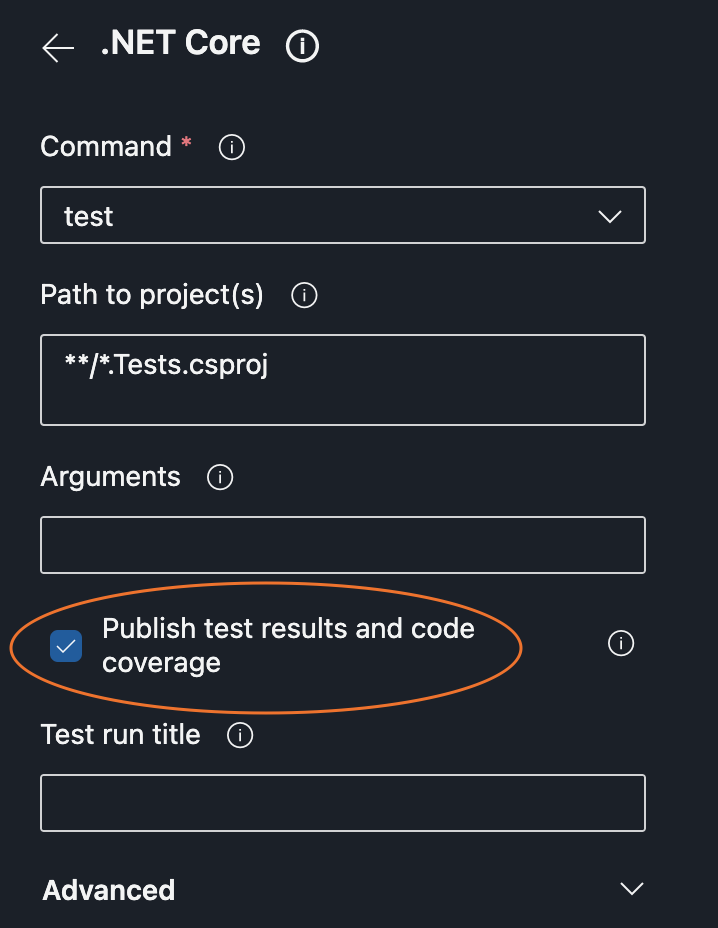The height and width of the screenshot is (928, 718).
Task: Click the Advanced section header
Action: 109,889
